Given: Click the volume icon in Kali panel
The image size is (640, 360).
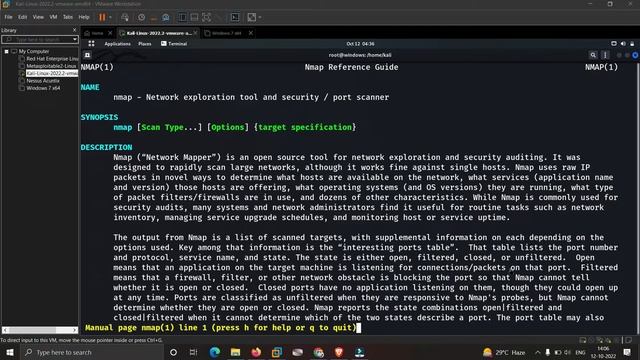Looking at the screenshot, I should pos(623,44).
